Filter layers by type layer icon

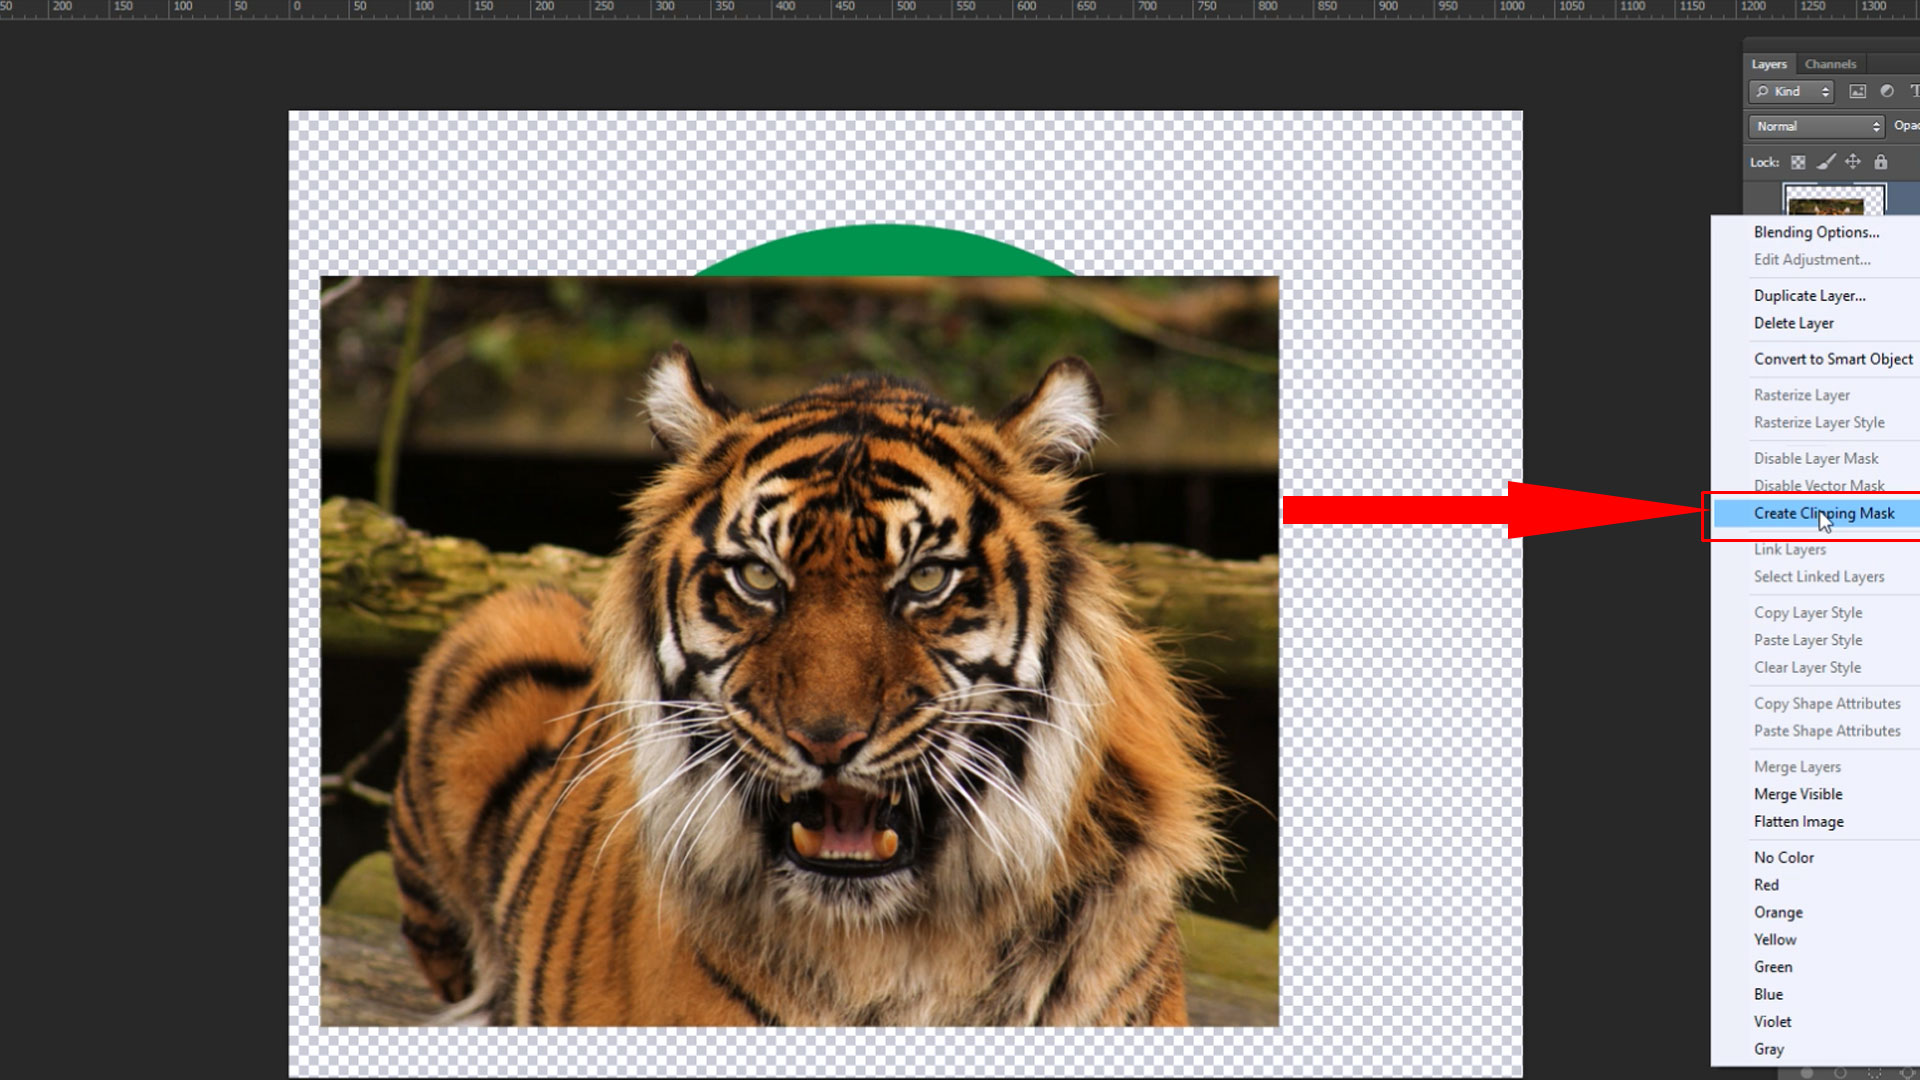pyautogui.click(x=1914, y=91)
